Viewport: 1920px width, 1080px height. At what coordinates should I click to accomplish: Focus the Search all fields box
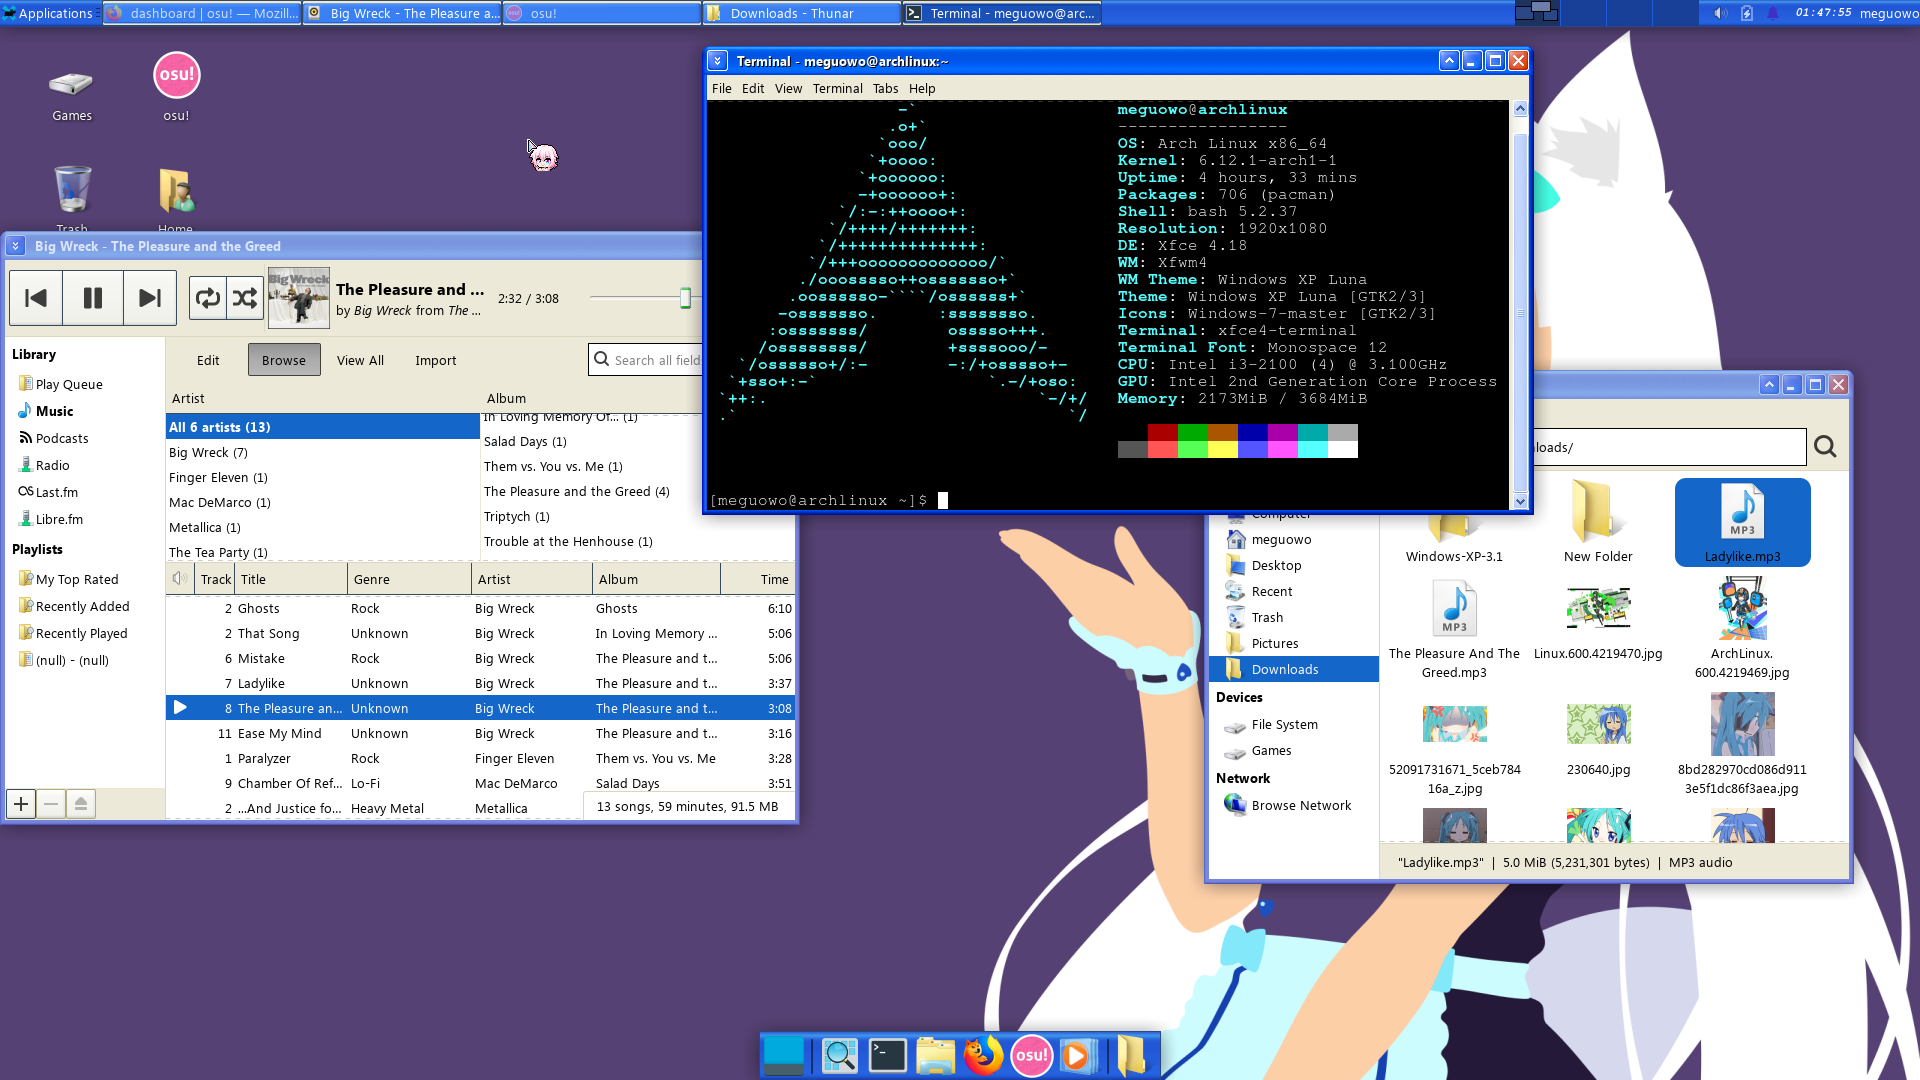coord(646,360)
